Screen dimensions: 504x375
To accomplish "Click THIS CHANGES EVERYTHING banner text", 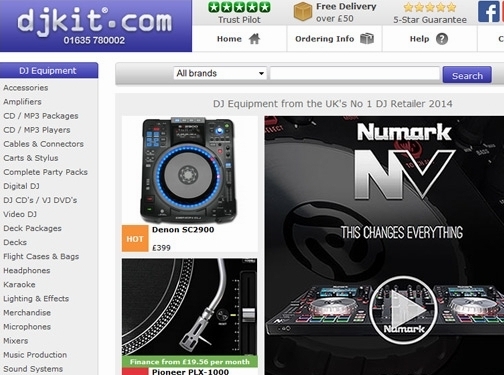I will [x=402, y=232].
